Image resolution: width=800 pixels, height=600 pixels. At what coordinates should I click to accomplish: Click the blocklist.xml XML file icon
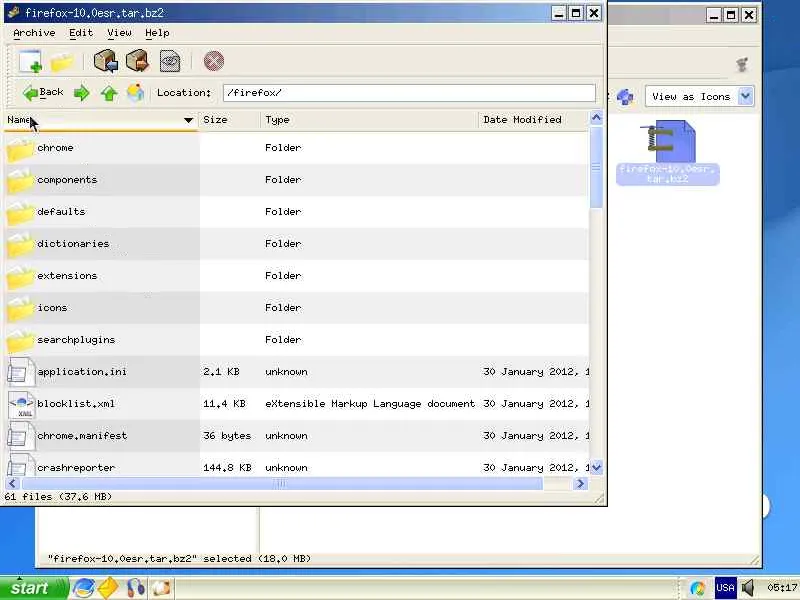21,404
